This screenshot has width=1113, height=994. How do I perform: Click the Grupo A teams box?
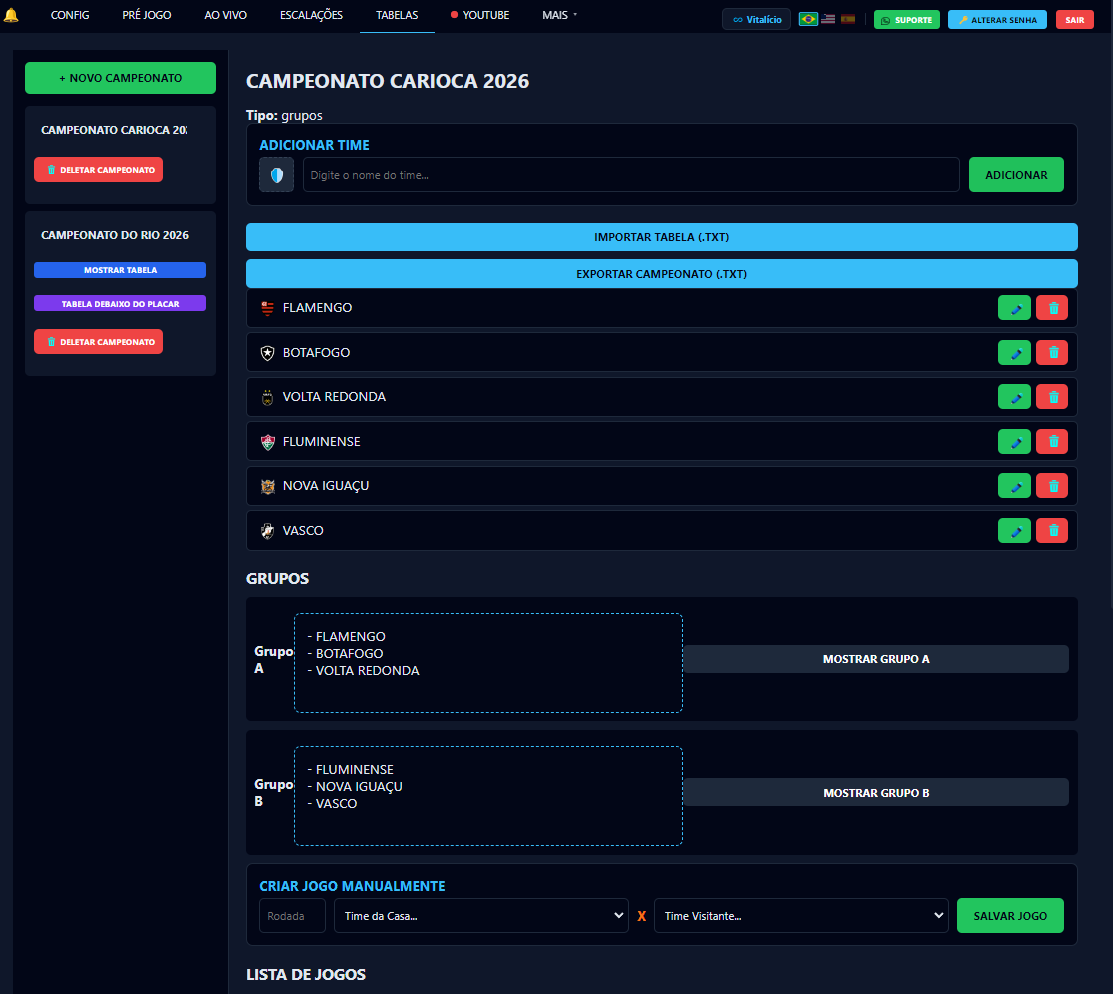(488, 662)
